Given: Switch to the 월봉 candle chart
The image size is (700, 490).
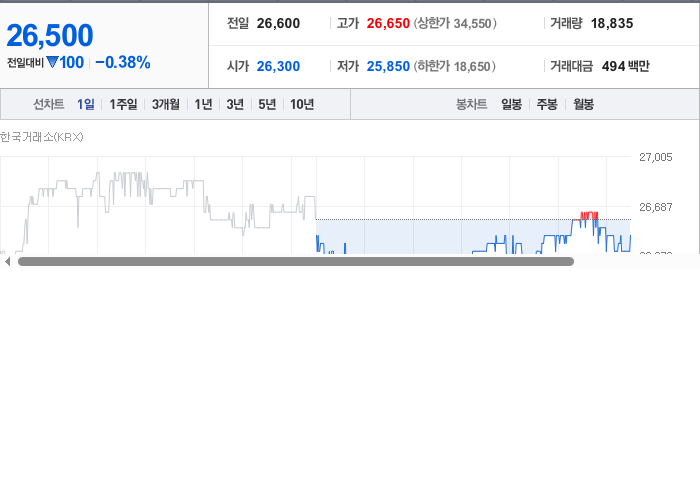Looking at the screenshot, I should tap(583, 104).
